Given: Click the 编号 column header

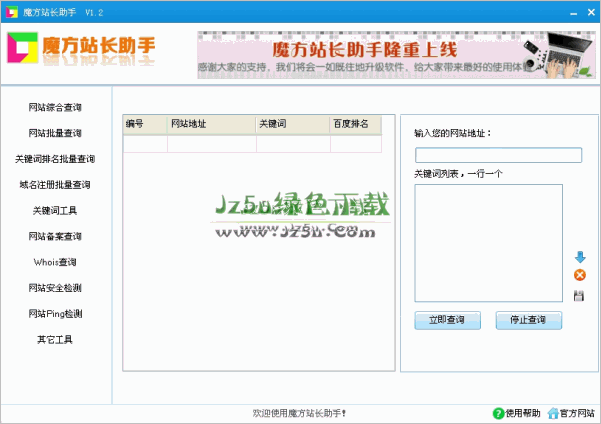Looking at the screenshot, I should click(145, 124).
